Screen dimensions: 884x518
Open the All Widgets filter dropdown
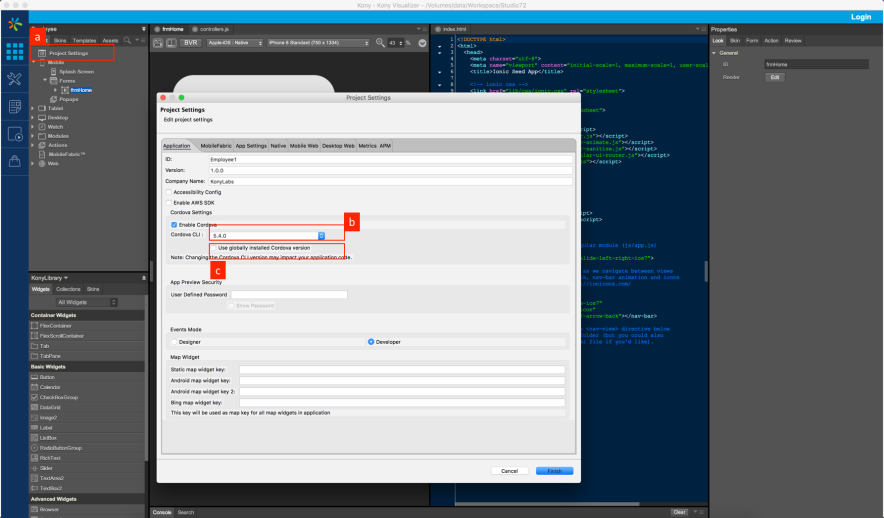[x=86, y=303]
